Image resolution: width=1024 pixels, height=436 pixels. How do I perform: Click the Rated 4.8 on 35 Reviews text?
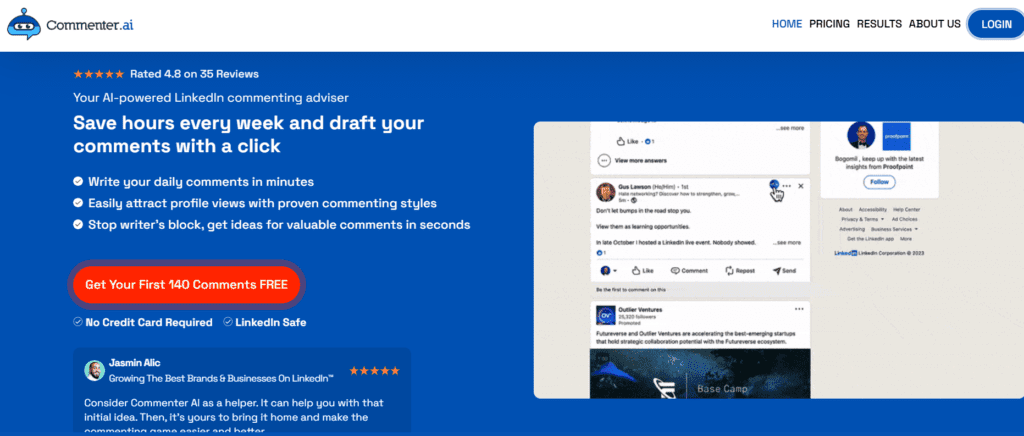point(194,74)
